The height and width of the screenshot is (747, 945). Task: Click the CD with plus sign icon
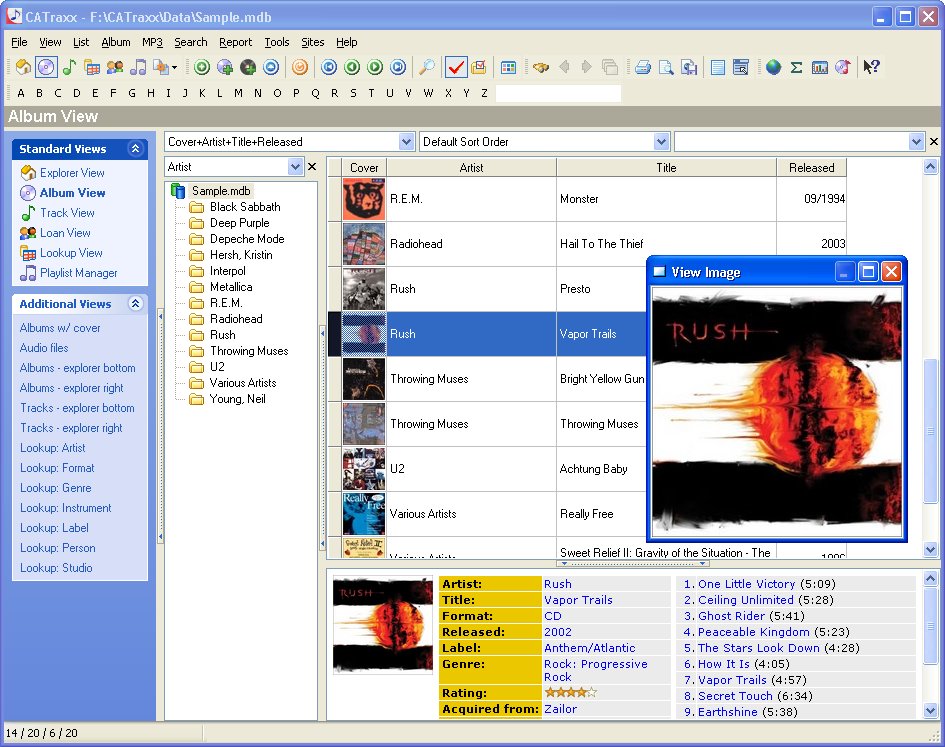[225, 67]
